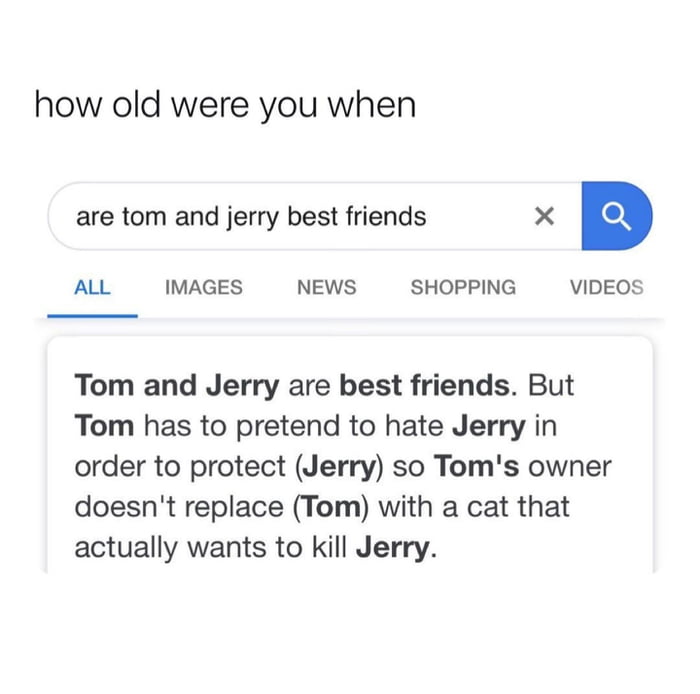Clear the search query with the X icon

(544, 216)
